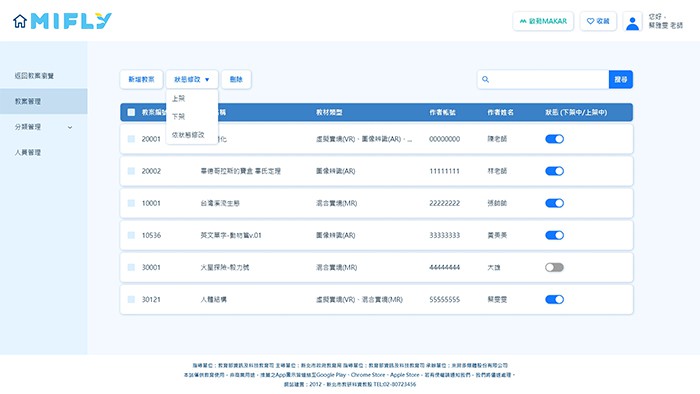Click lesson ID 10536
The image size is (700, 394).
tap(151, 235)
